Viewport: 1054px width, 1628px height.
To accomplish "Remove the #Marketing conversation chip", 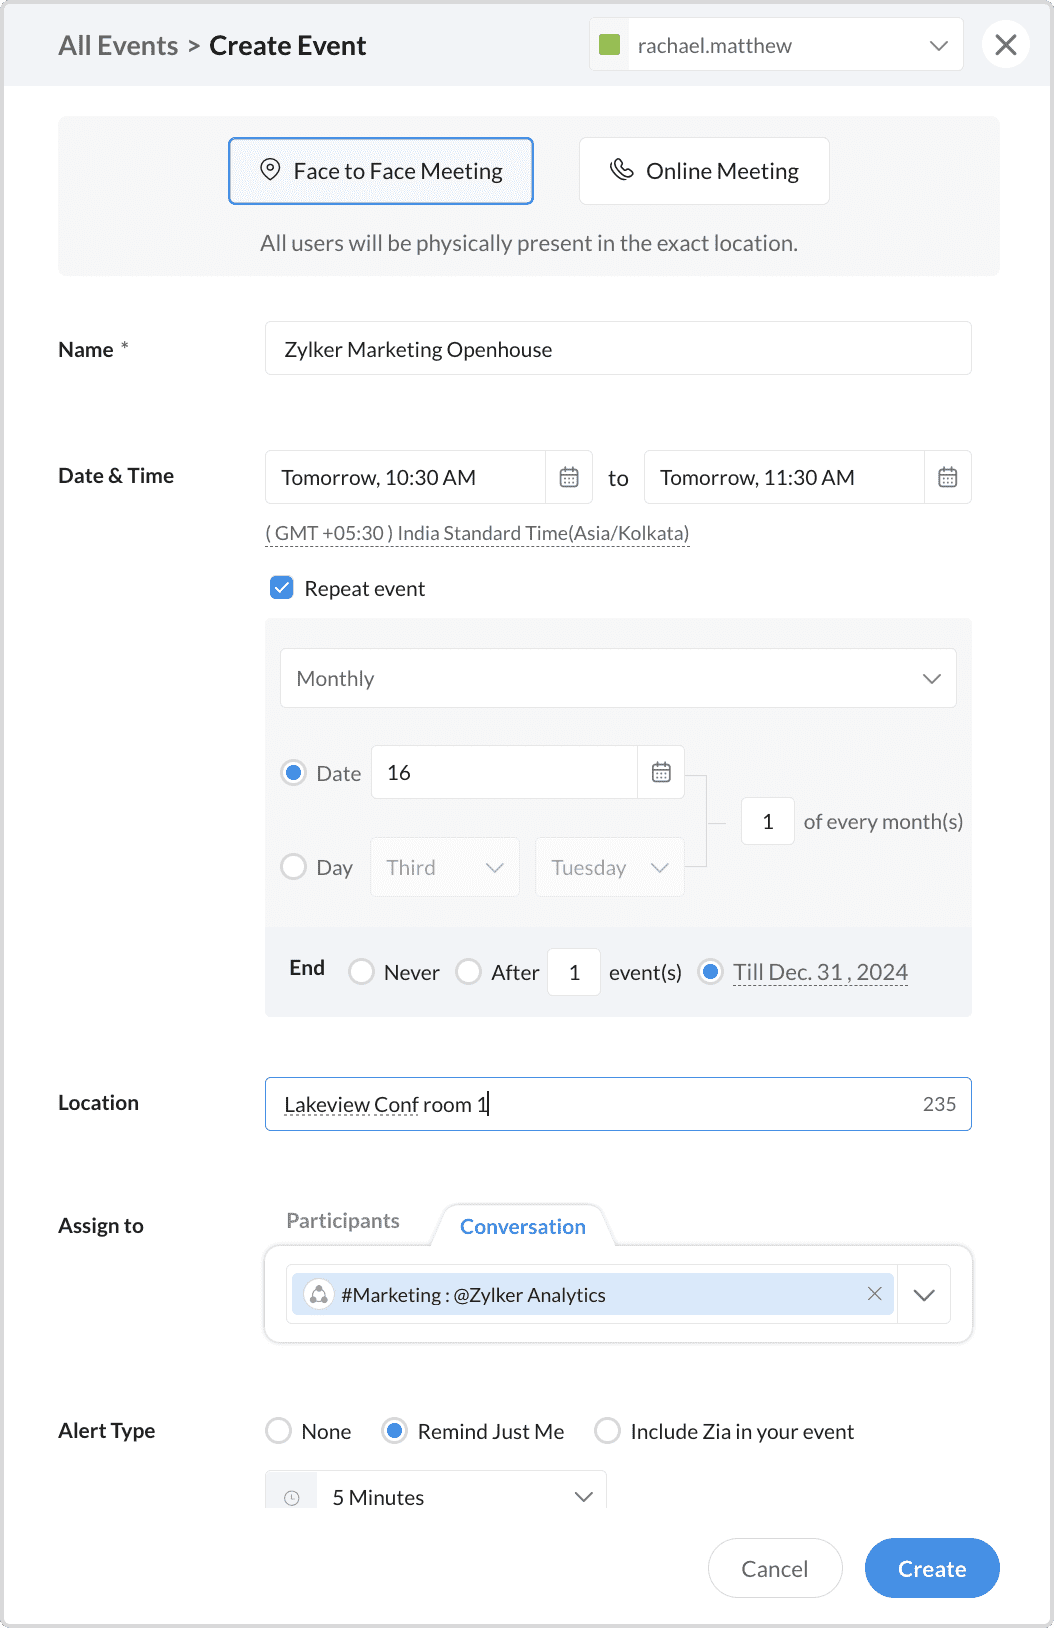I will tap(874, 1294).
